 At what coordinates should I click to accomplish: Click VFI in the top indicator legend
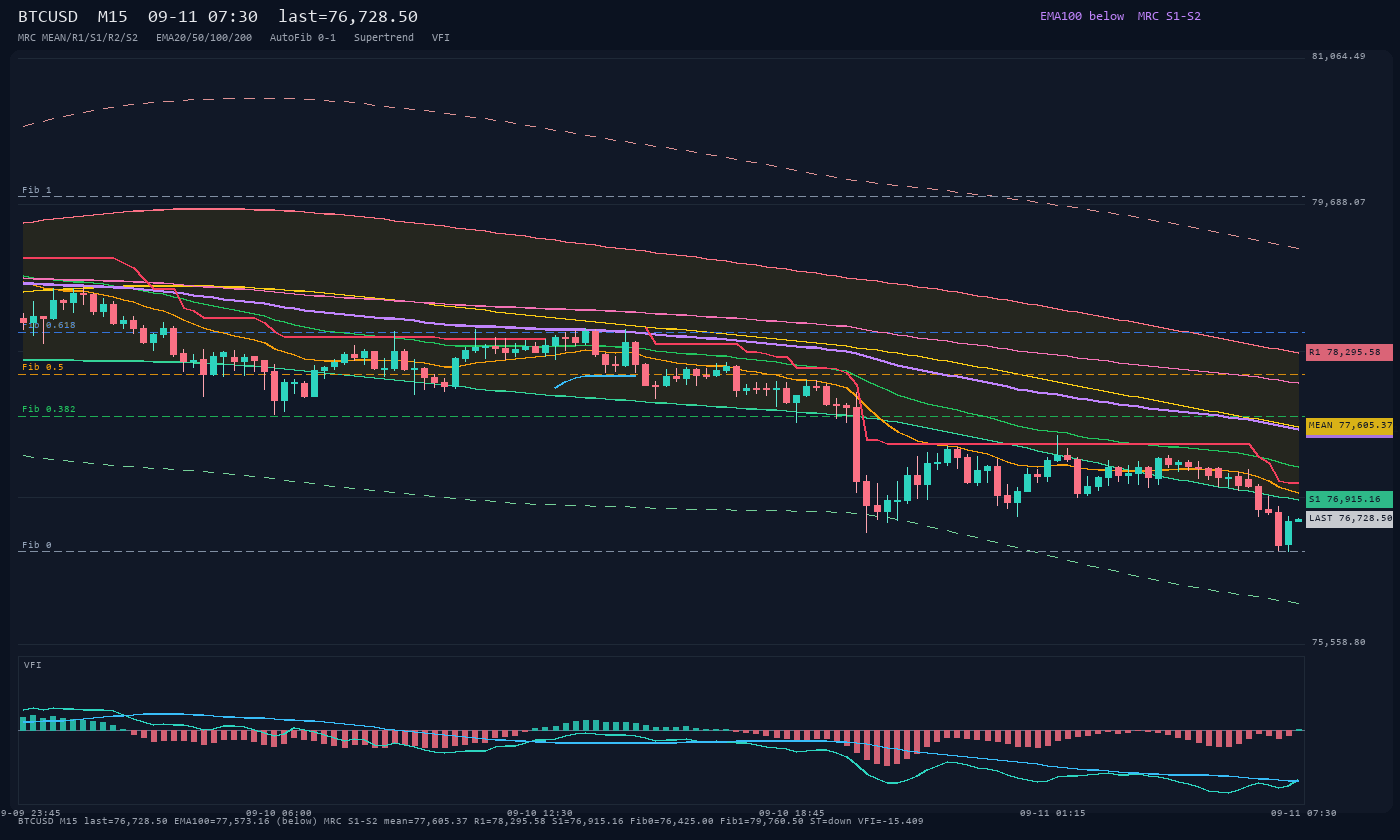click(x=441, y=38)
